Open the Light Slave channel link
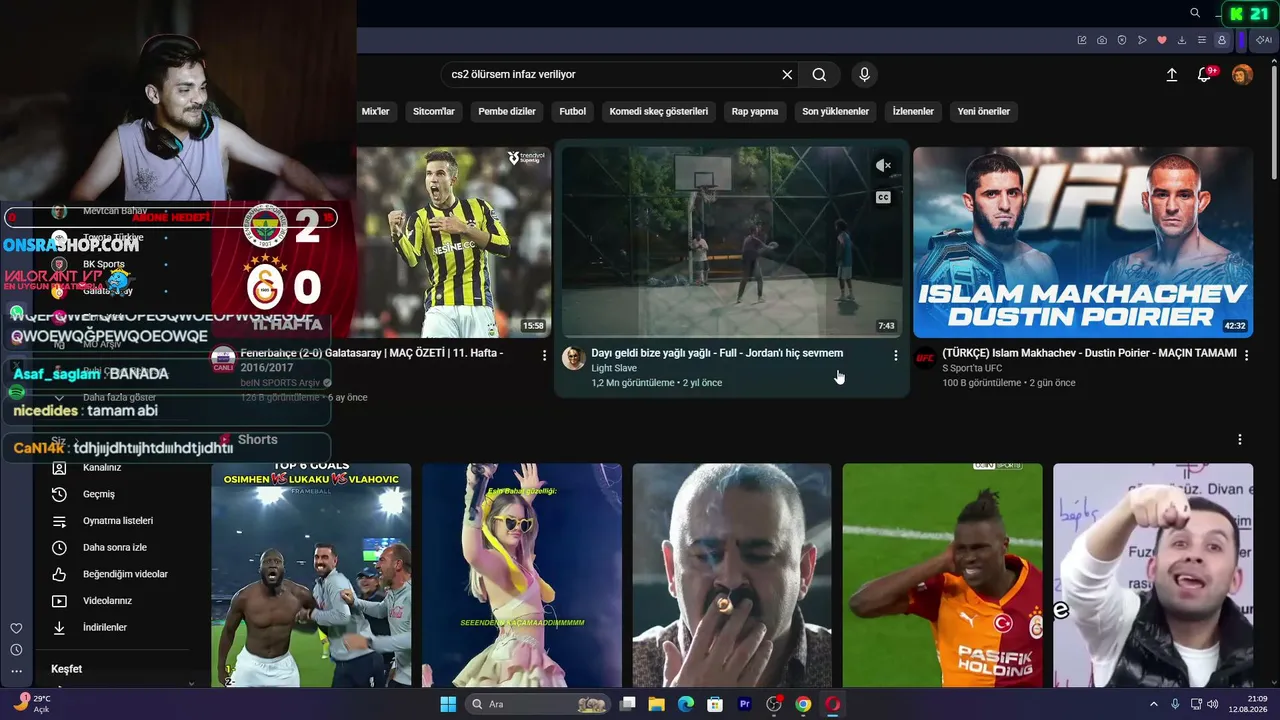 coord(614,369)
